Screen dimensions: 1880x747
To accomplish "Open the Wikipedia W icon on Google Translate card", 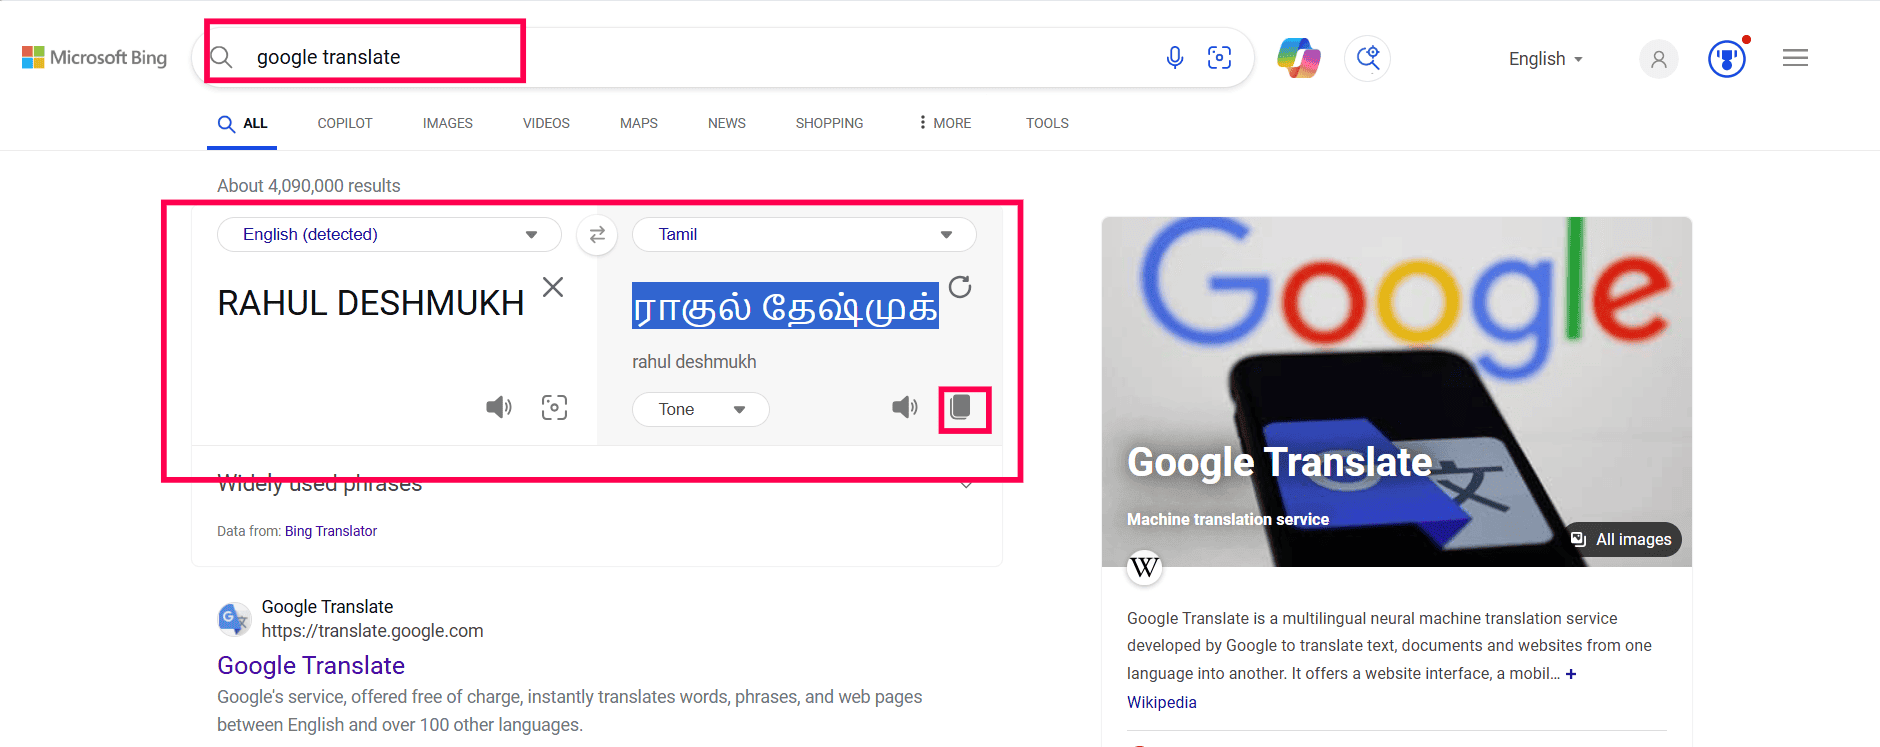I will point(1144,568).
